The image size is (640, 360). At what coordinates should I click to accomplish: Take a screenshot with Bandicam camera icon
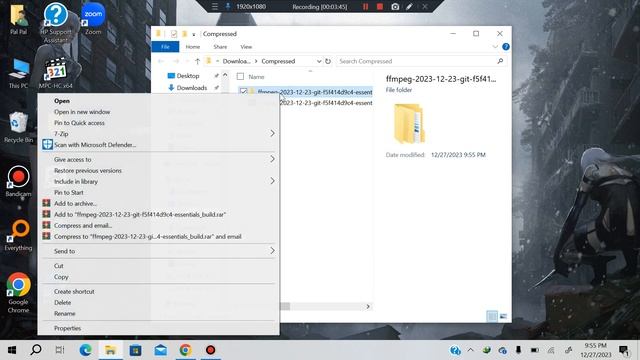coord(395,7)
